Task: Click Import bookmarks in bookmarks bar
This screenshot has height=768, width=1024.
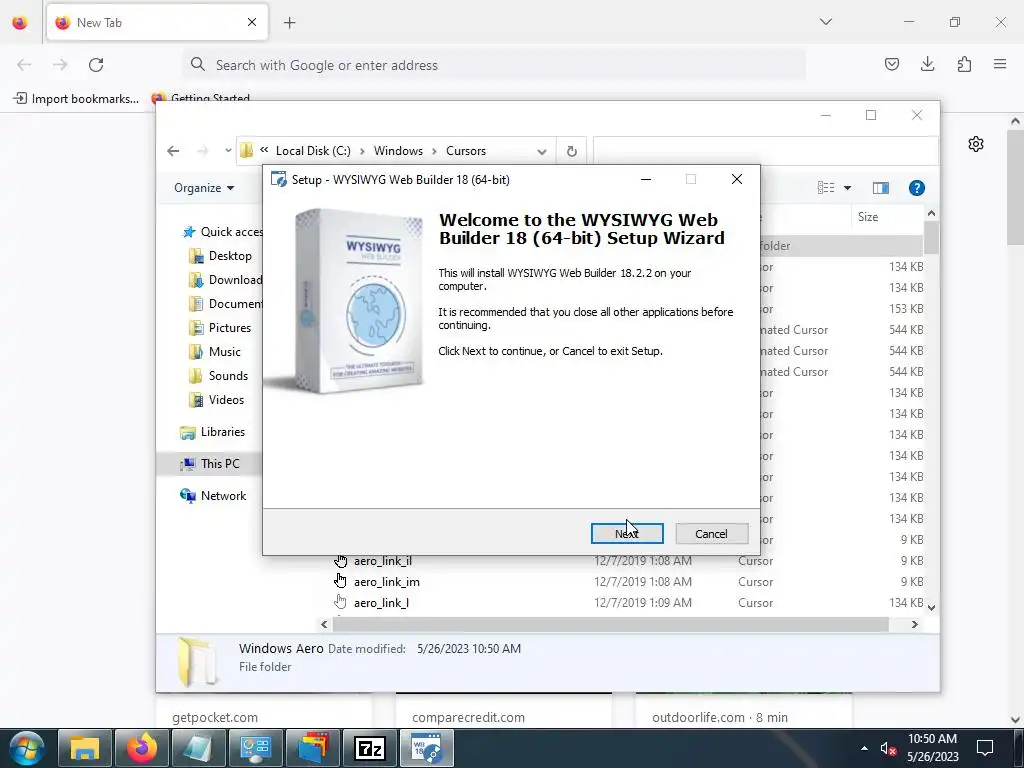Action: click(x=76, y=99)
